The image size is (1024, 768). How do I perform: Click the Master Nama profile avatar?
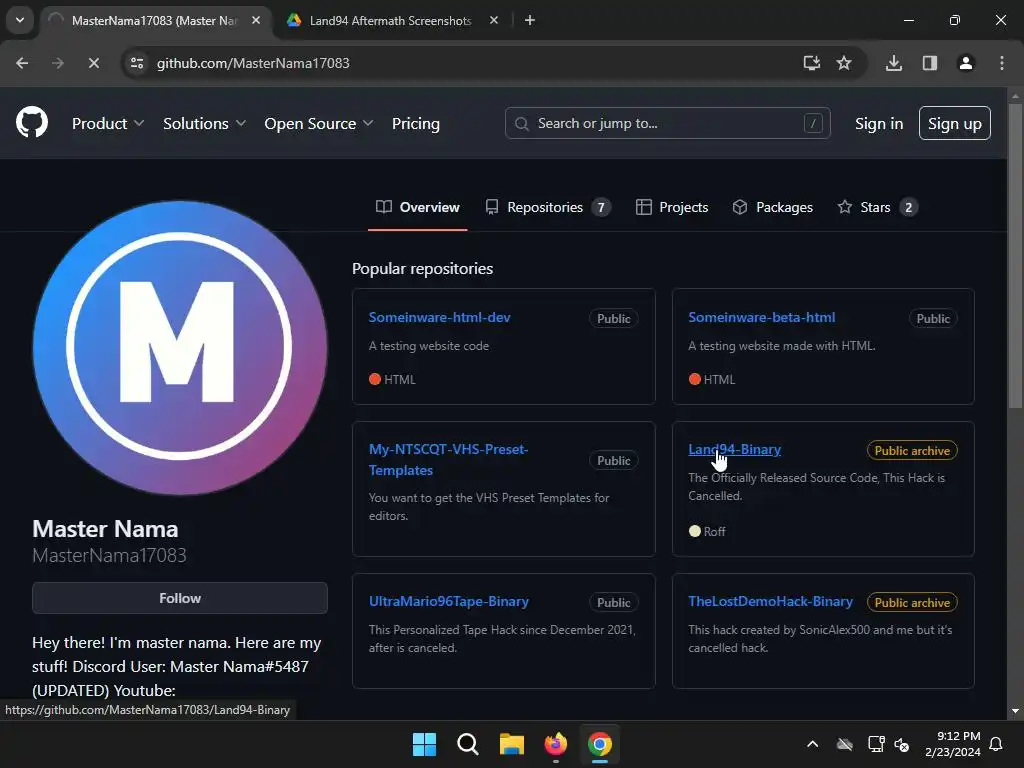point(180,347)
